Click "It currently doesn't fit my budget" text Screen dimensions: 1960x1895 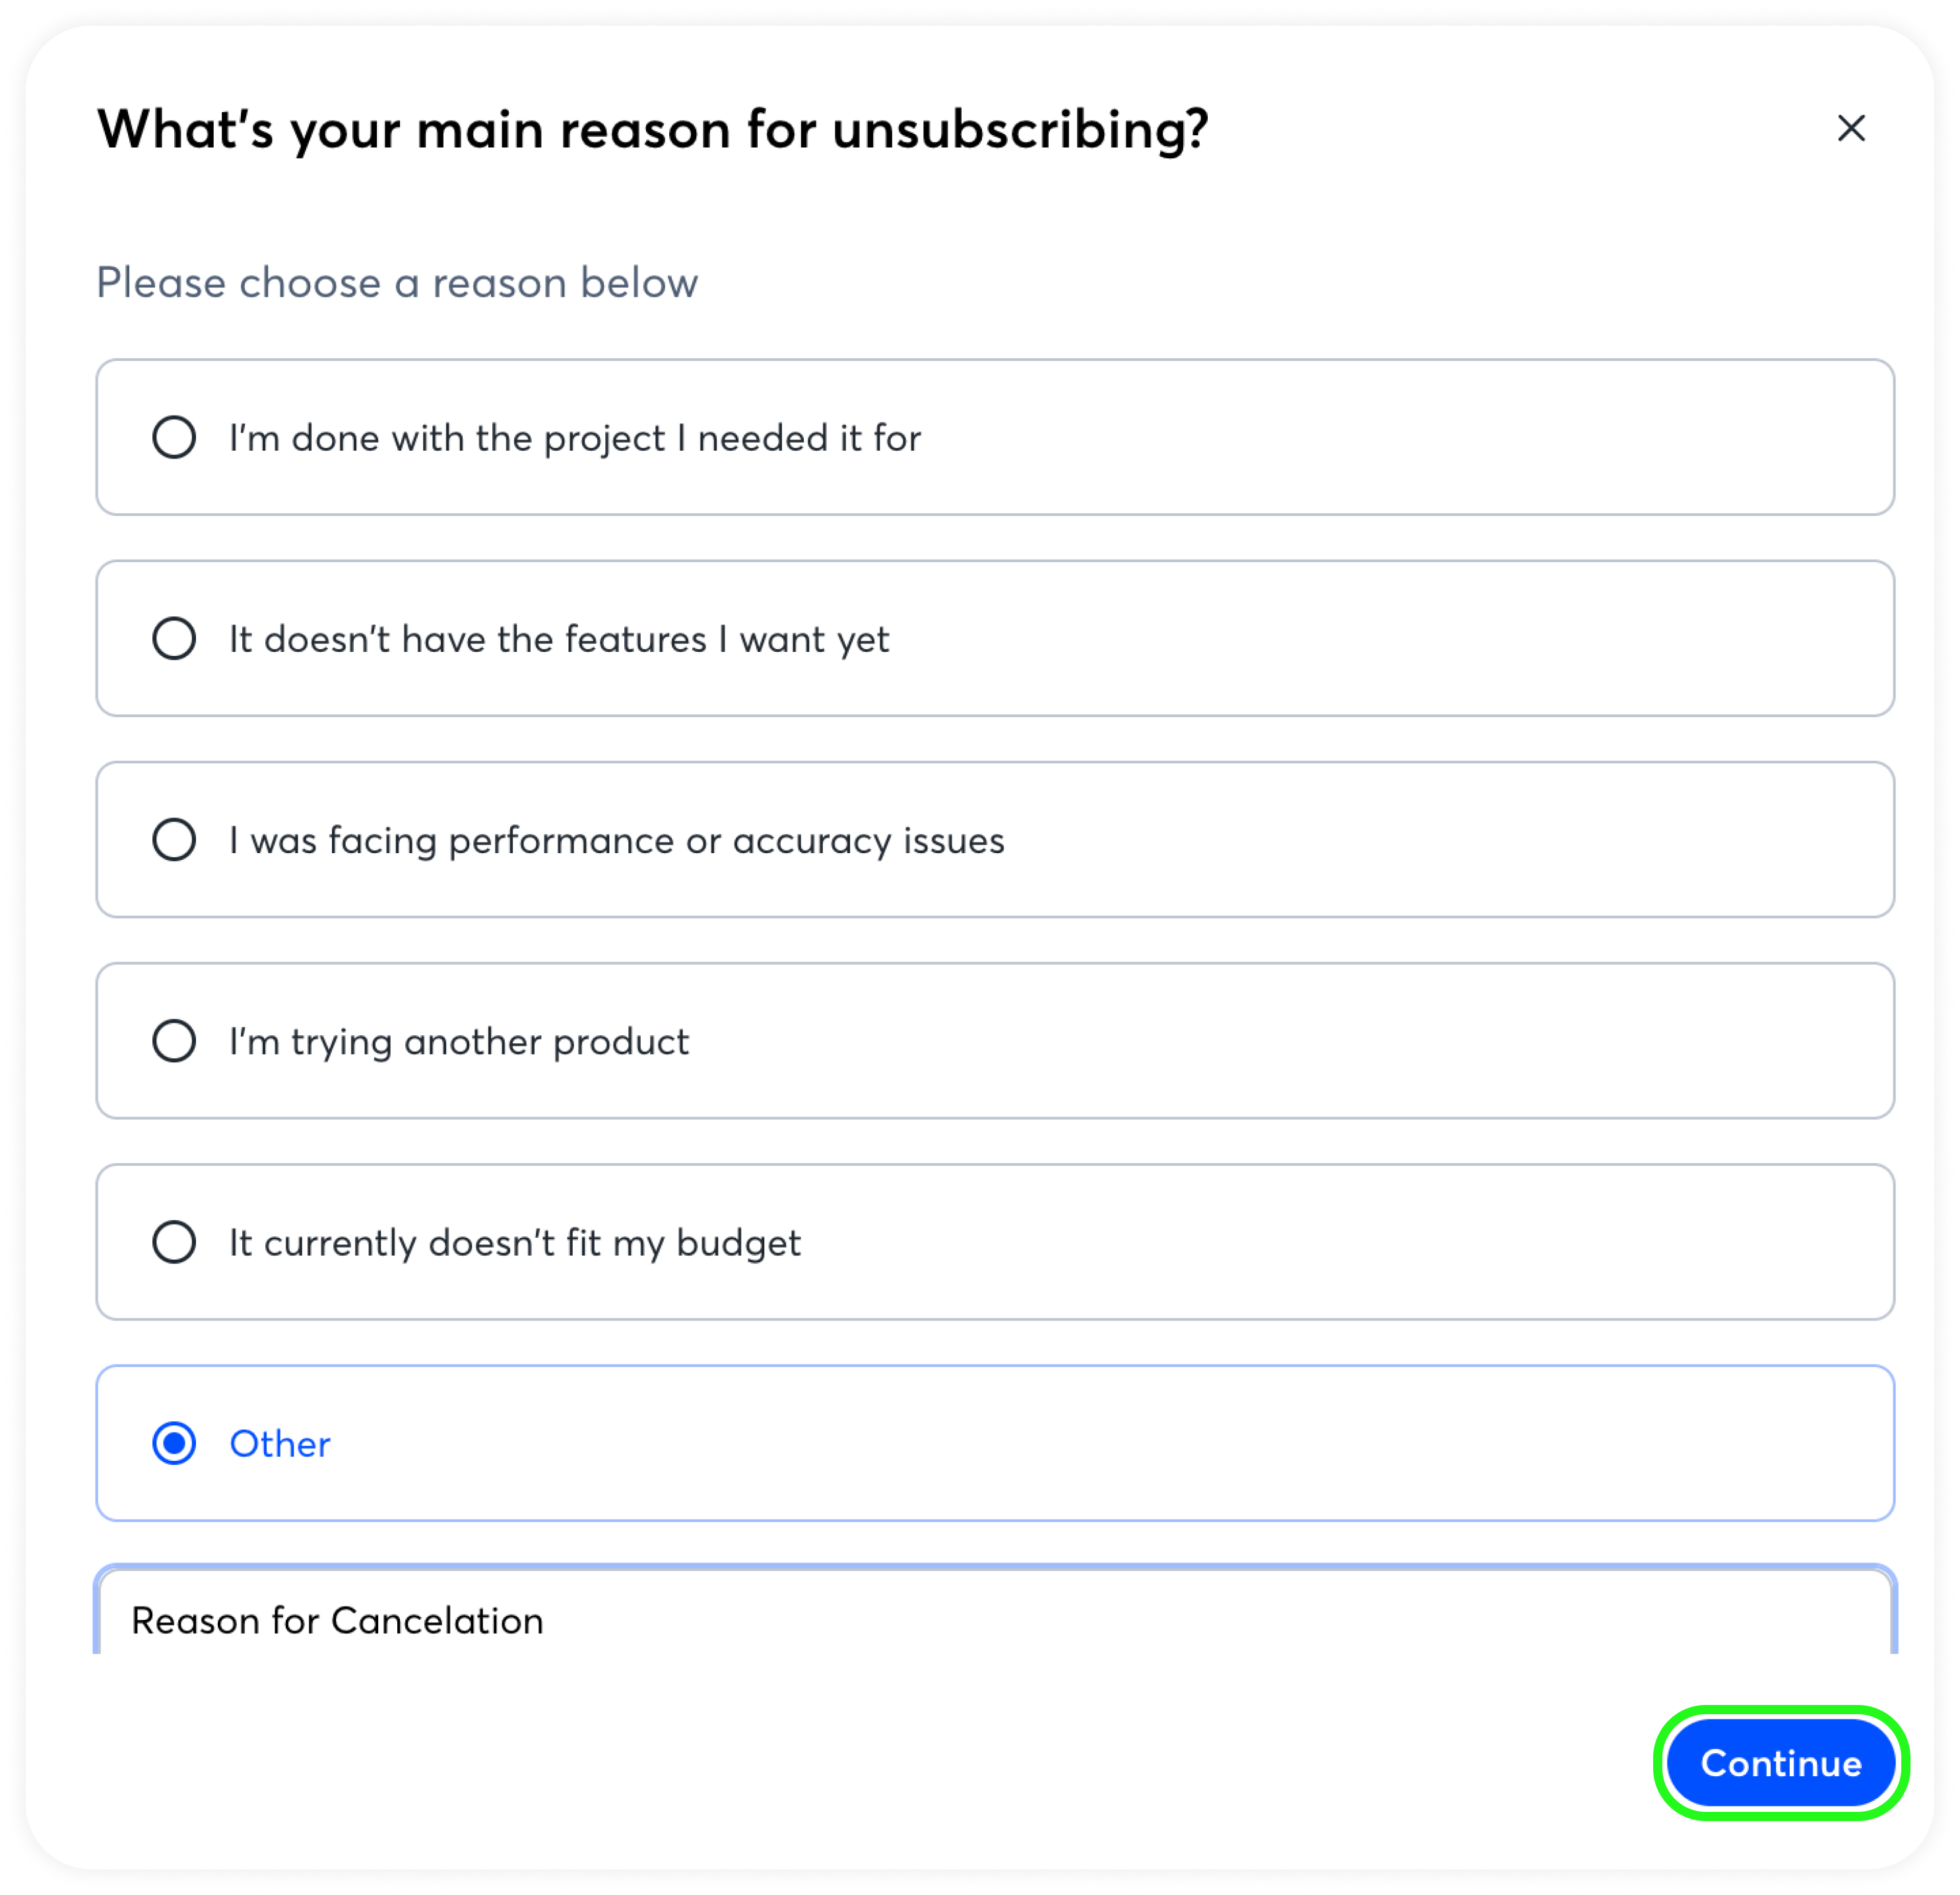[514, 1243]
